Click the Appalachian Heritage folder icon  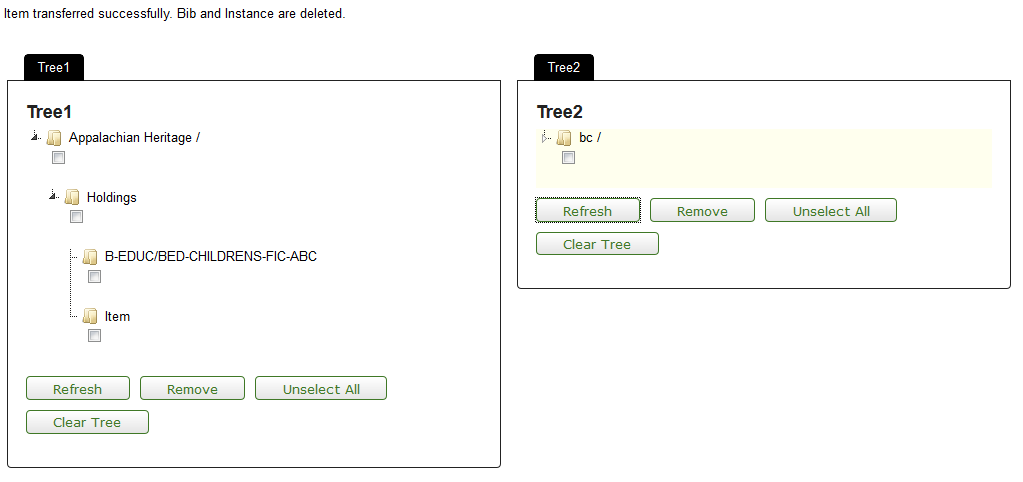click(x=54, y=138)
